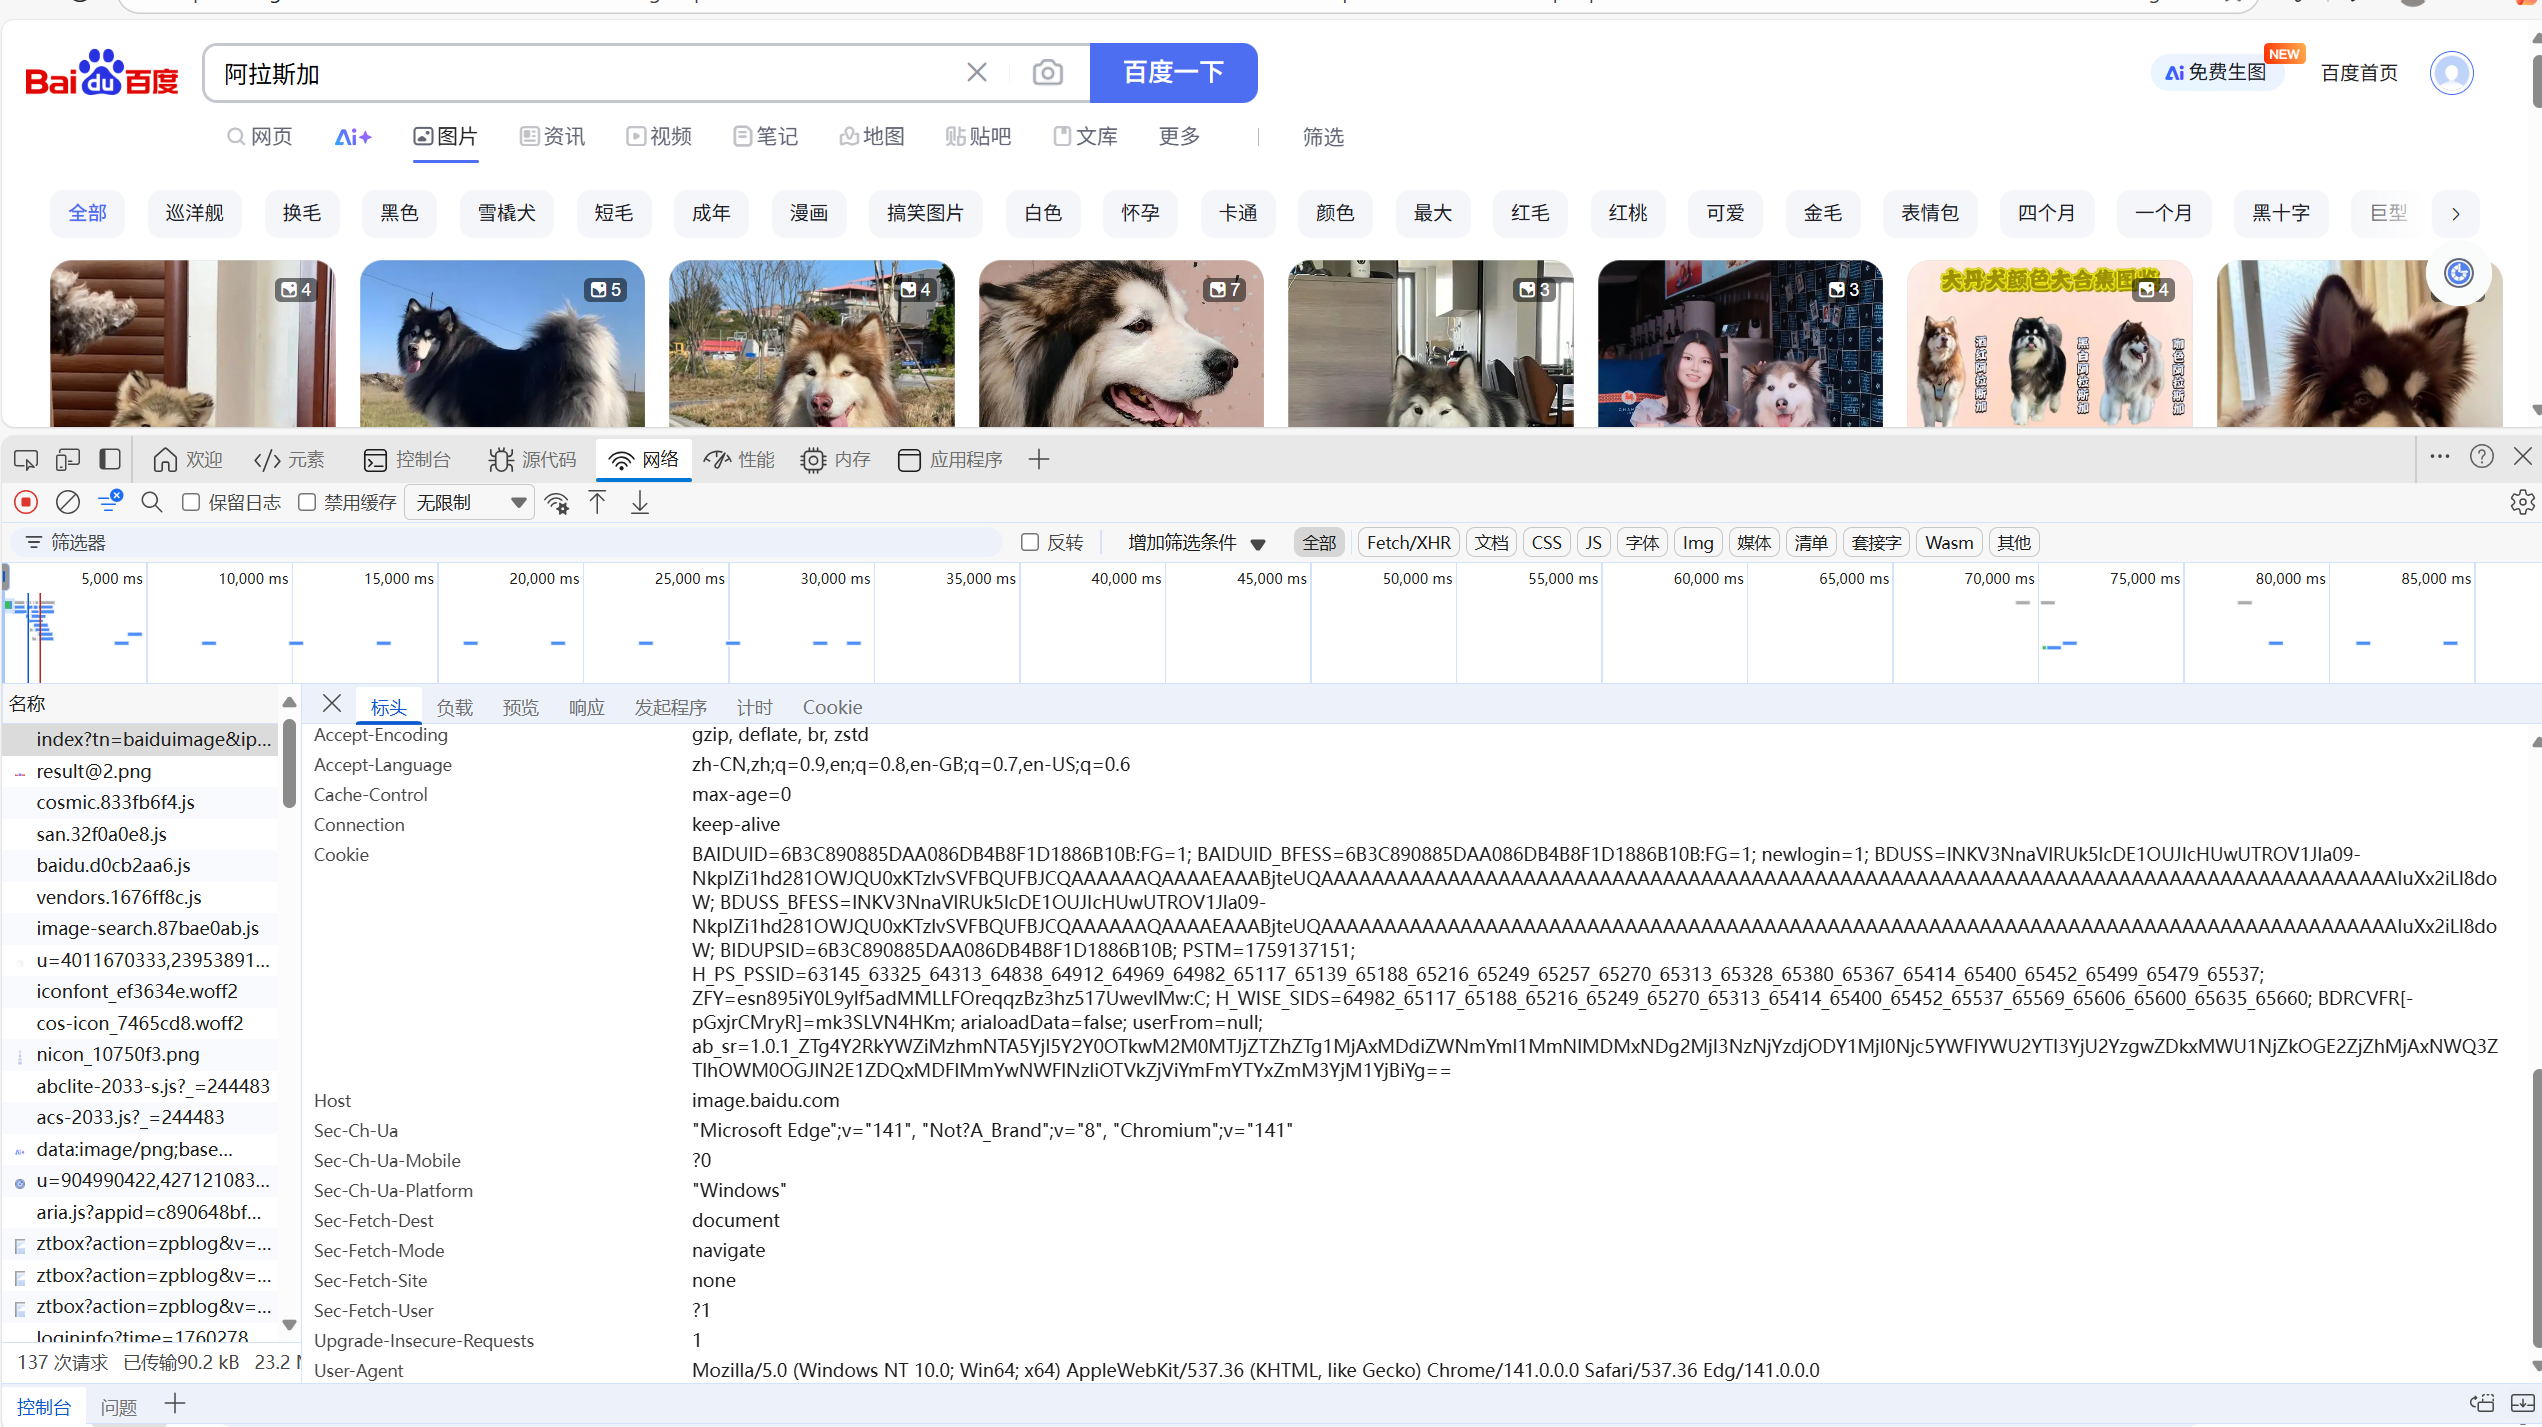Viewport: 2542px width, 1427px height.
Task: Clear the network log
Action: [x=67, y=502]
